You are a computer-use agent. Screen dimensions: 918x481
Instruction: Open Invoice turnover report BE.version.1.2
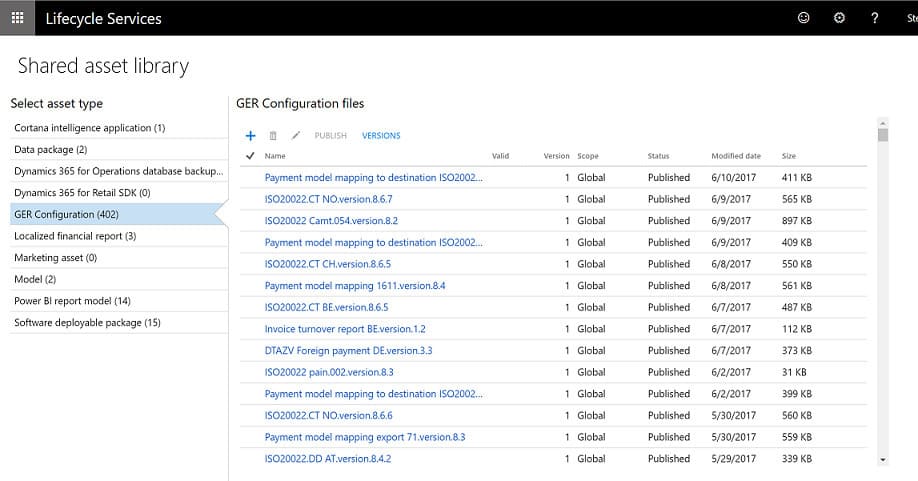click(x=345, y=329)
